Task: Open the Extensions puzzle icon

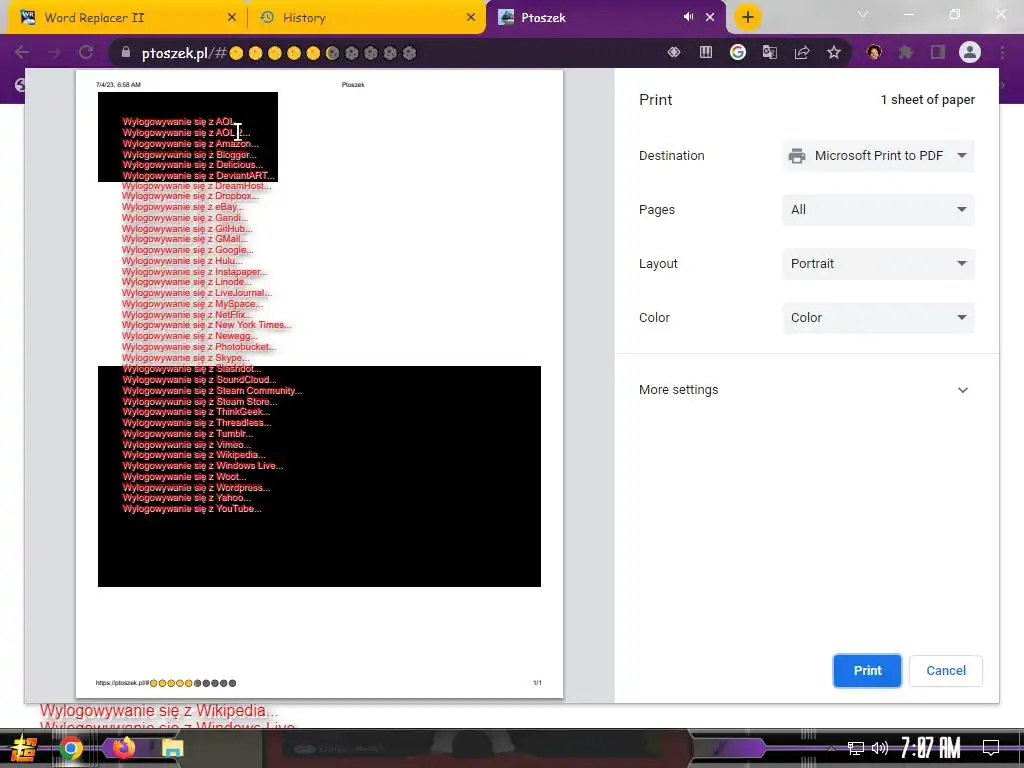Action: point(906,52)
